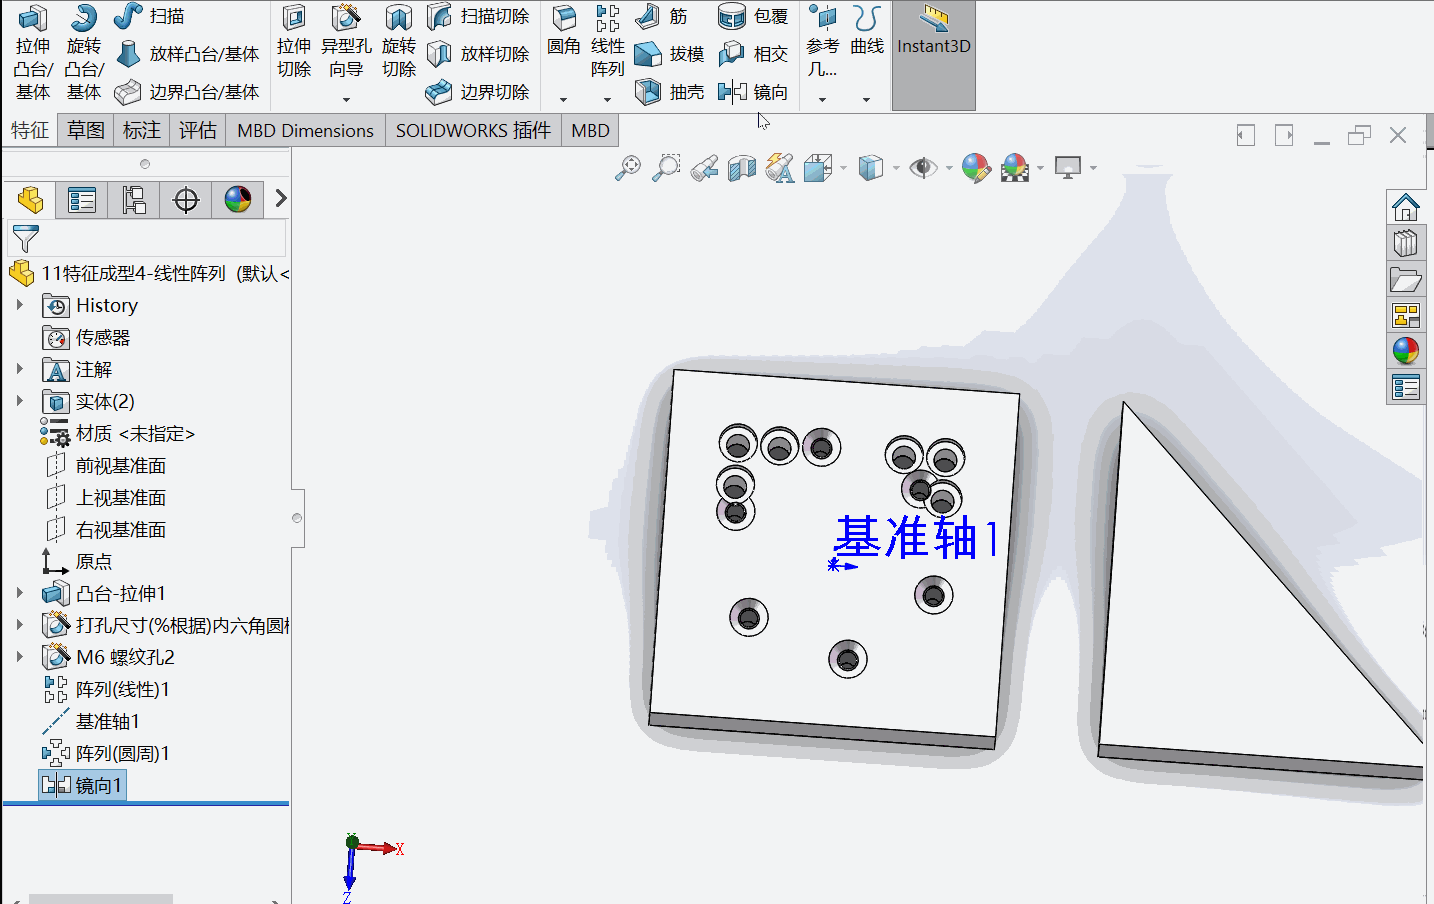Switch to the 草图 (Sketch) tab

86,131
